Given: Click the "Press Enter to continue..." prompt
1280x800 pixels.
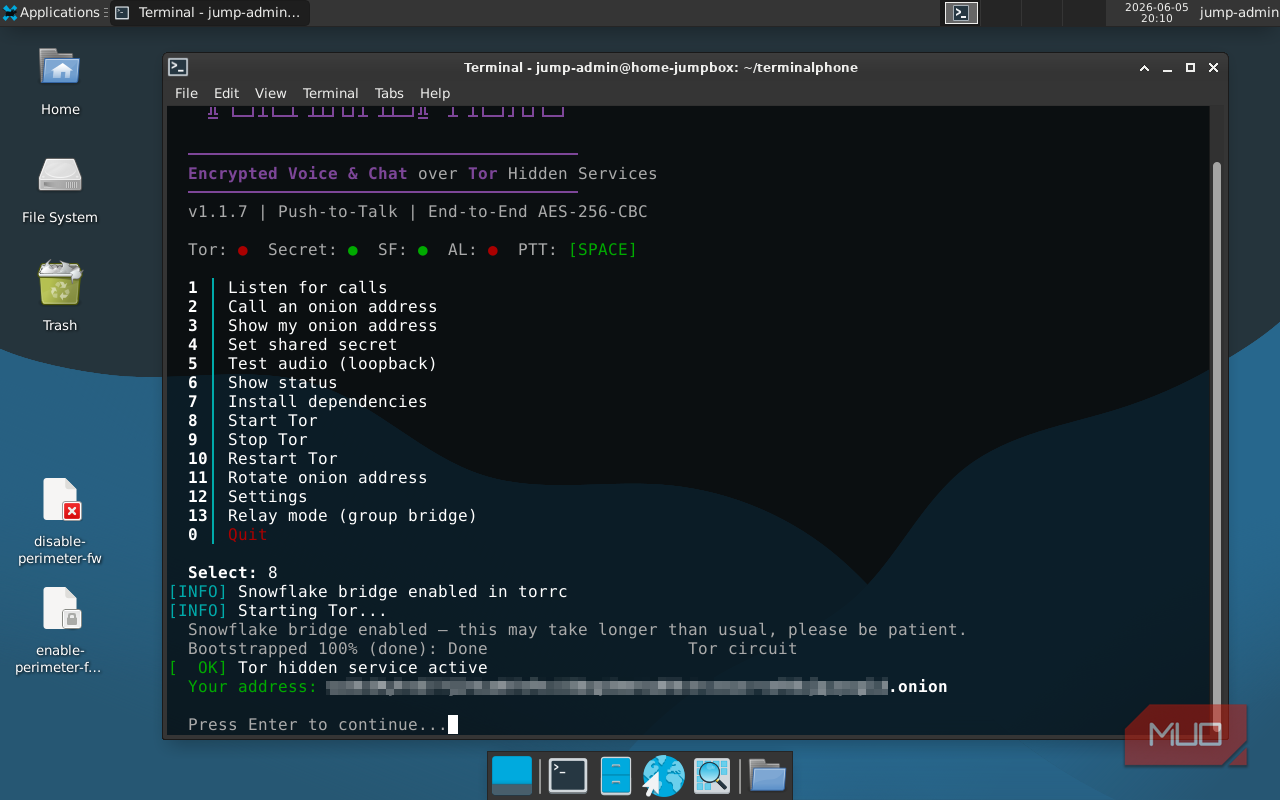Looking at the screenshot, I should pyautogui.click(x=317, y=724).
